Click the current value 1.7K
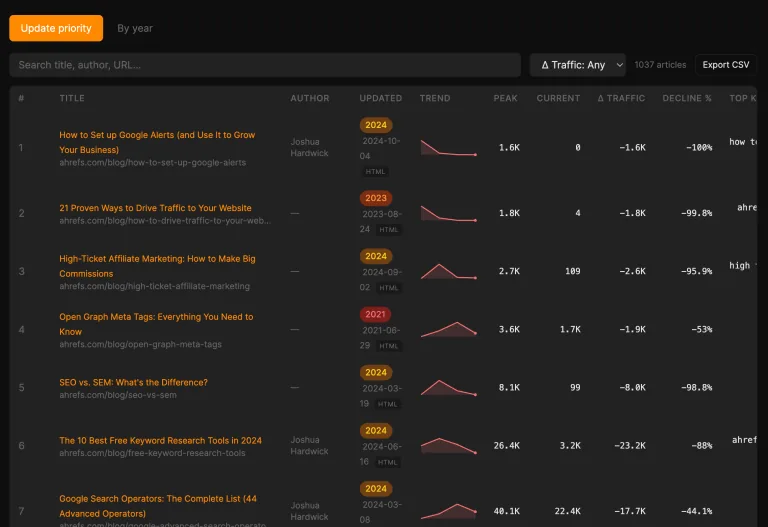768x527 pixels. [570, 329]
